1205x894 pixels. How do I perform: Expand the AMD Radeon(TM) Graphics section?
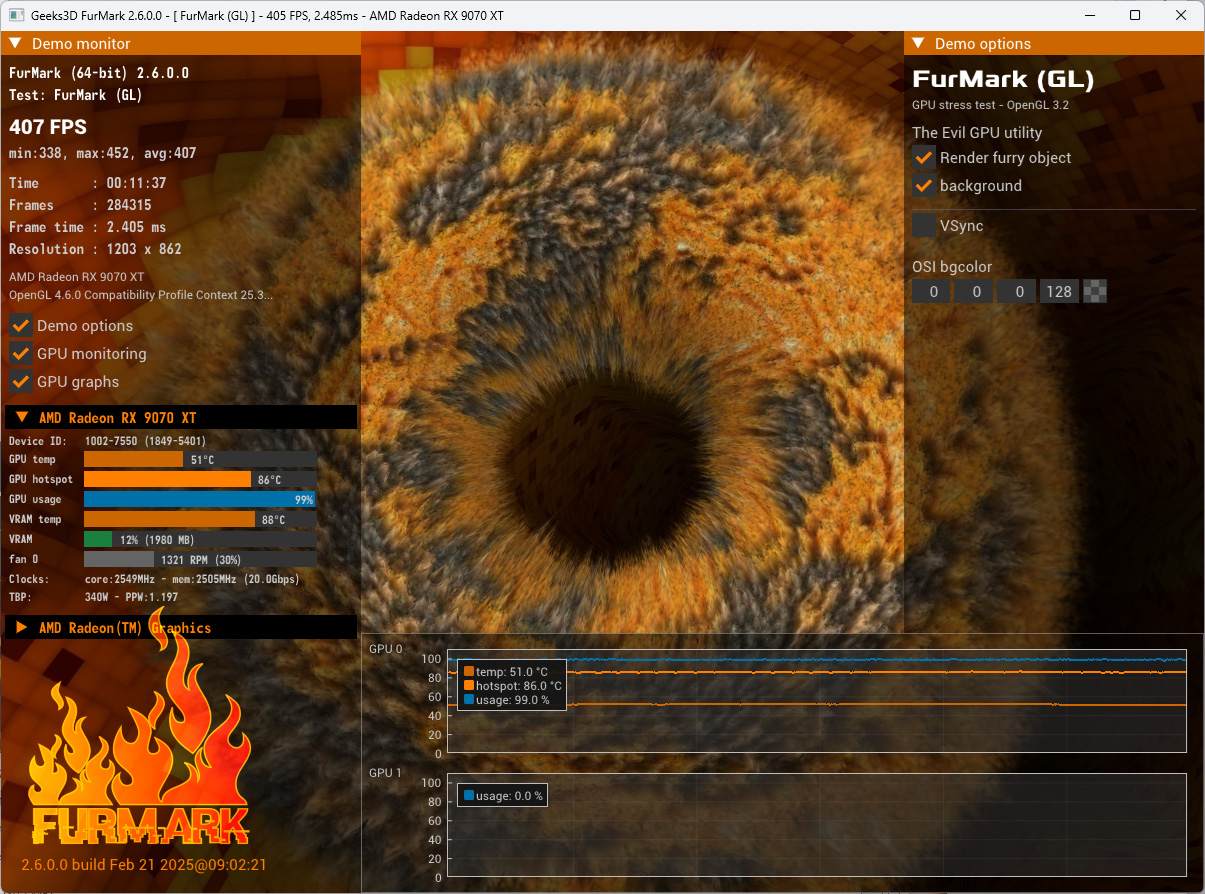(21, 627)
